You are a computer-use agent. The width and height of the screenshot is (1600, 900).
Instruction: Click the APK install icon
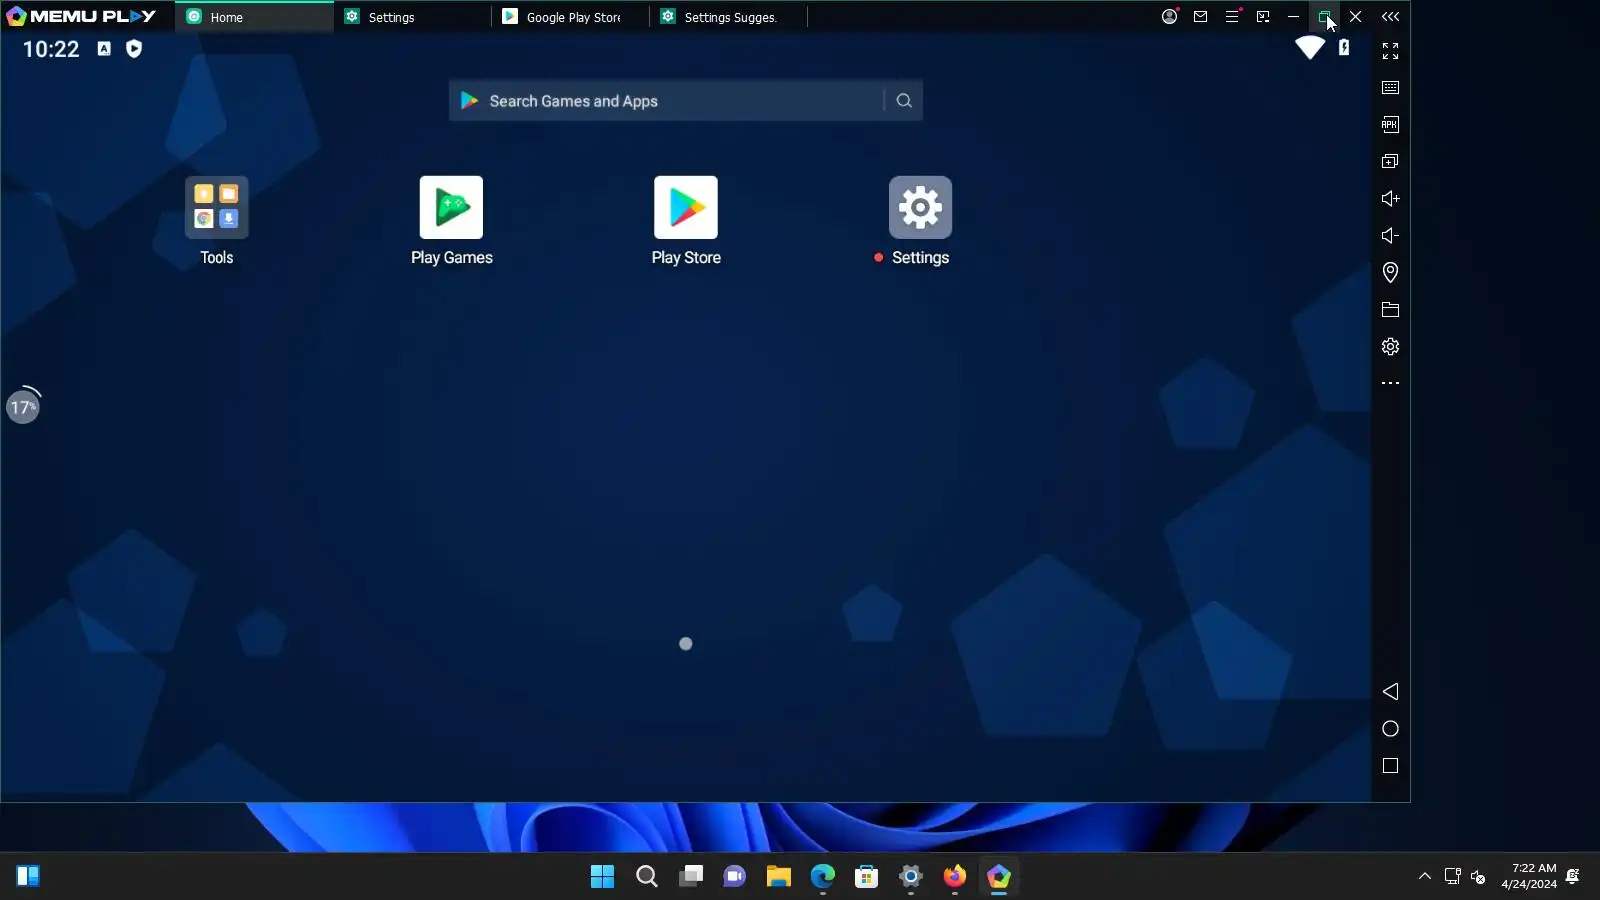pyautogui.click(x=1390, y=125)
